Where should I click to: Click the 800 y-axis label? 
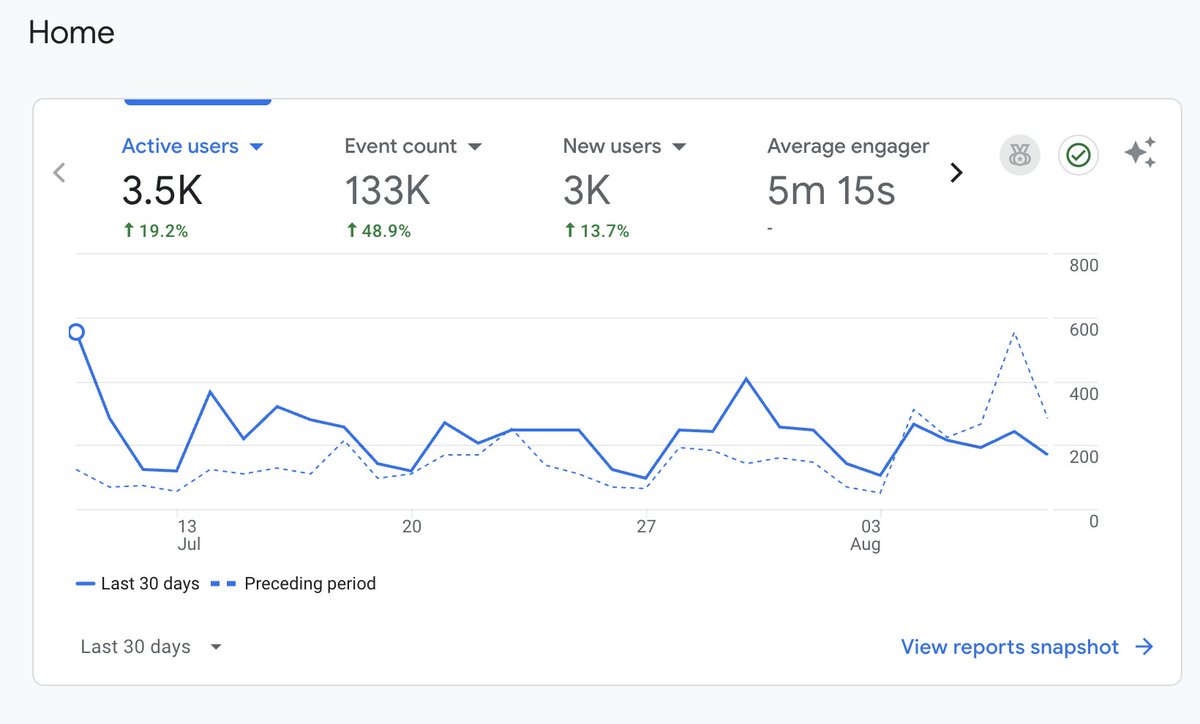[x=1084, y=265]
